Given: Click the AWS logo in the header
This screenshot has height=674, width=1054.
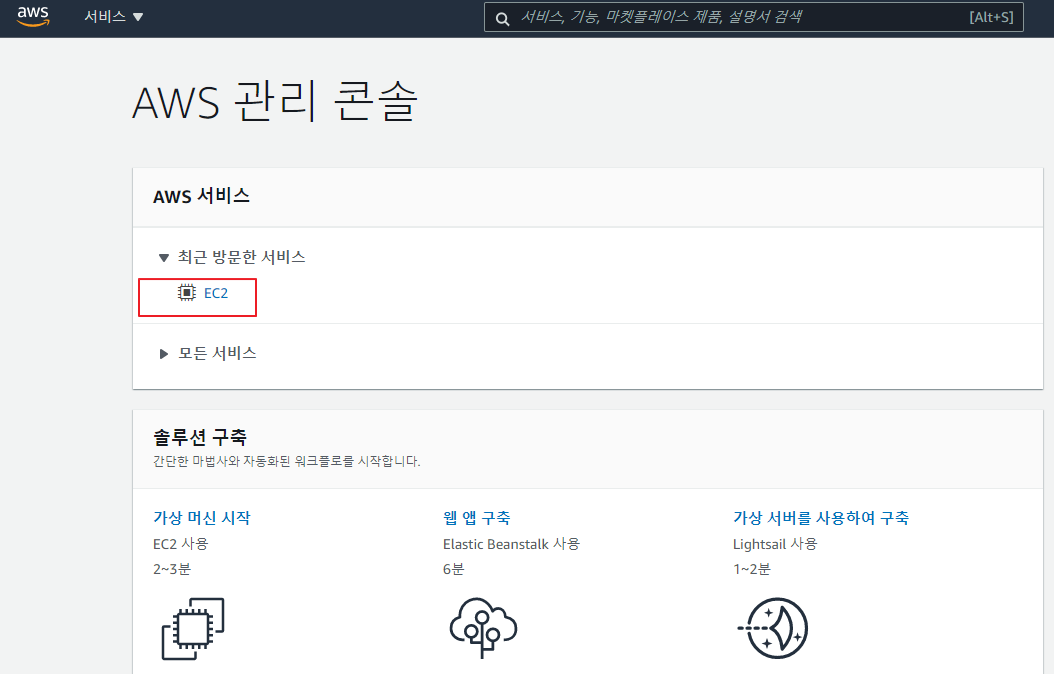Looking at the screenshot, I should tap(33, 16).
